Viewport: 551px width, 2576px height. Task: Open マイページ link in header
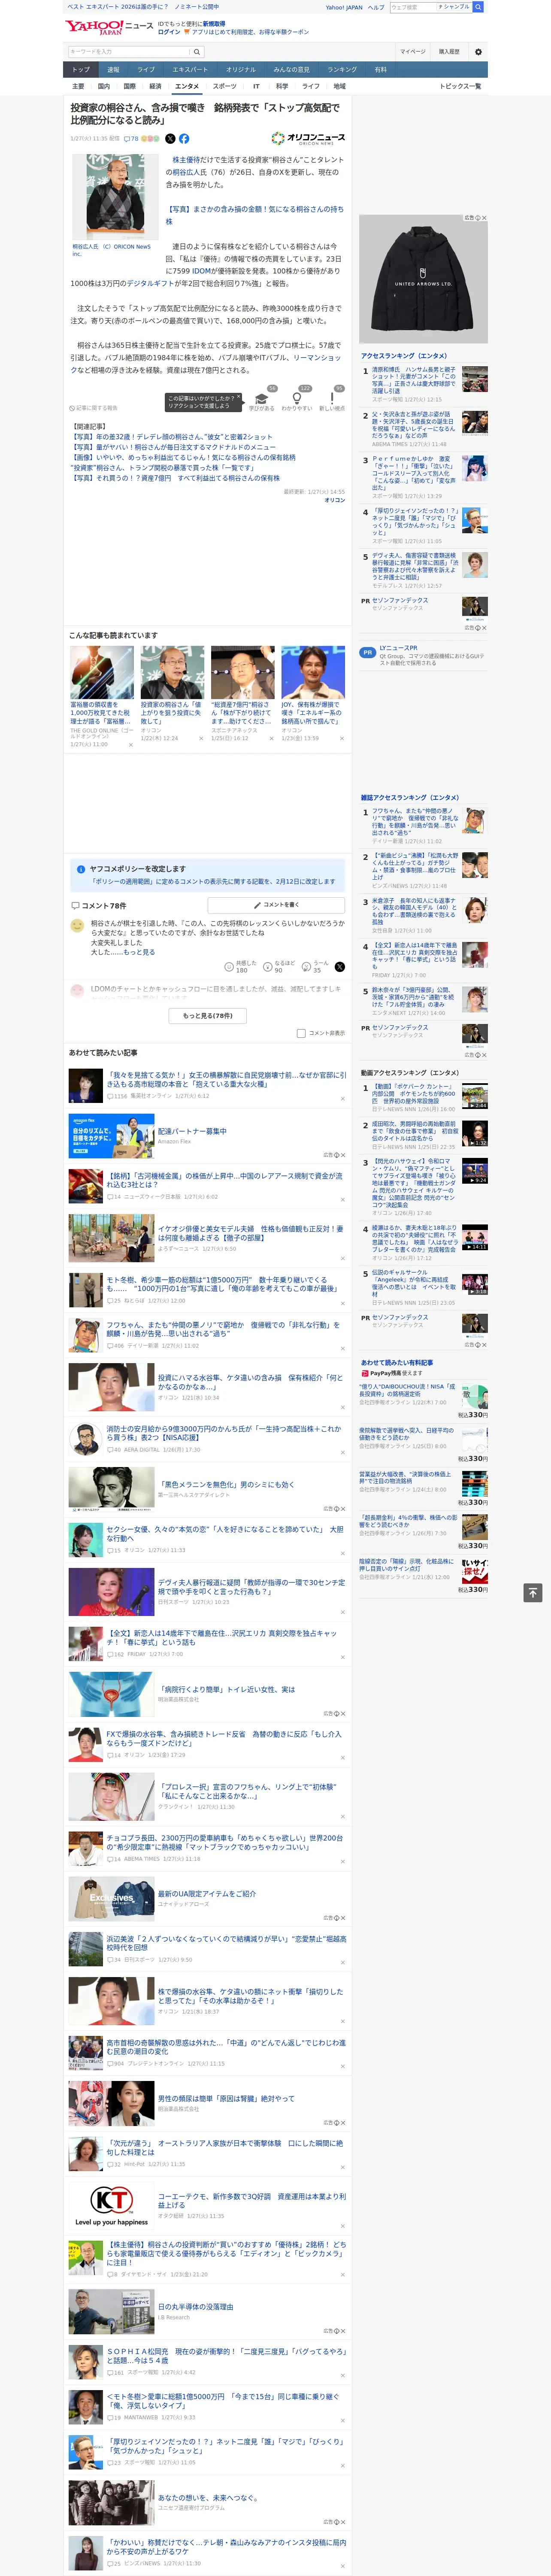[412, 51]
